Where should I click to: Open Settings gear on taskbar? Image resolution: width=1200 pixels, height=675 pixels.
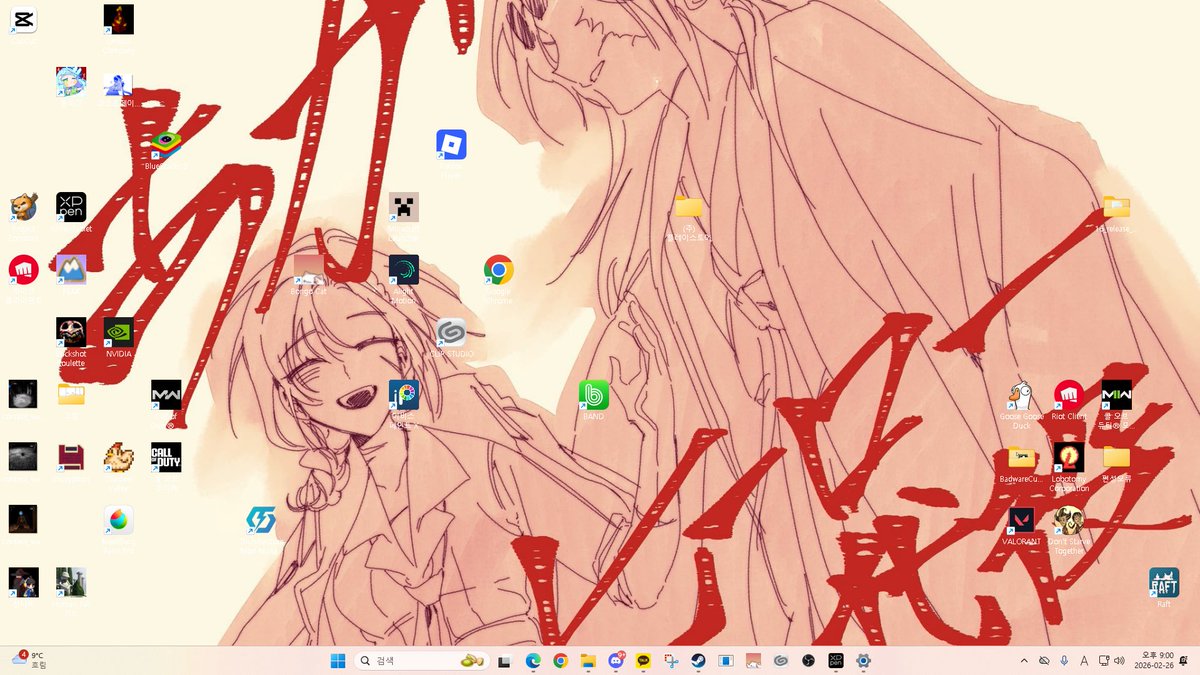864,660
